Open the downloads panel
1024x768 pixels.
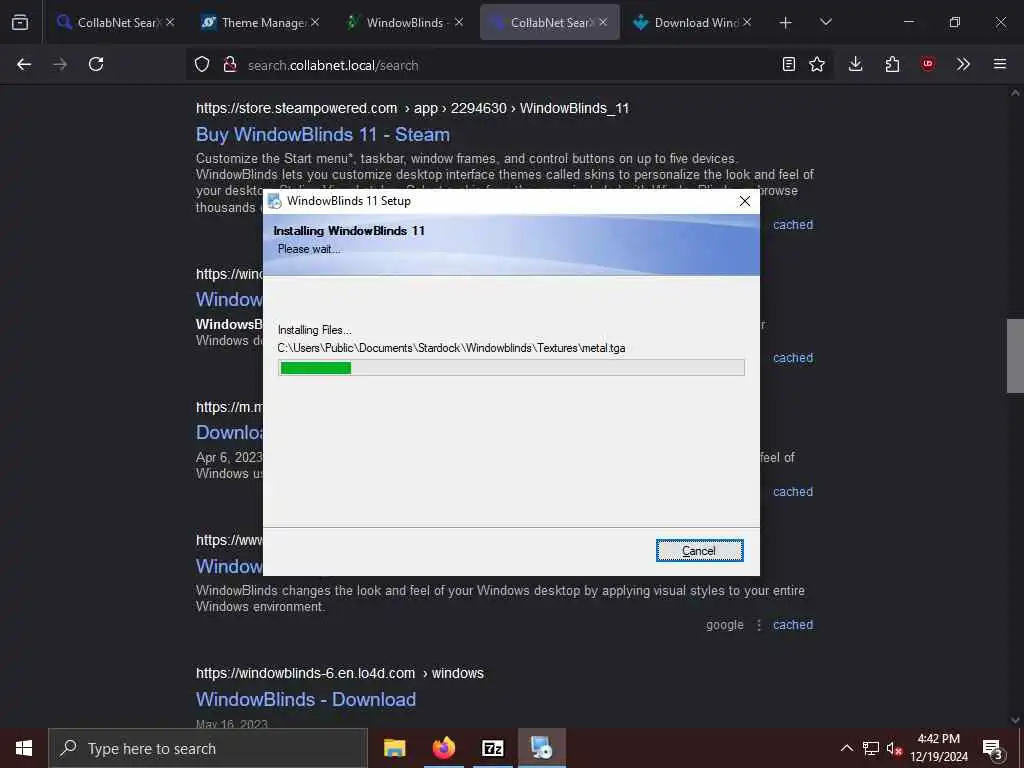(x=856, y=64)
